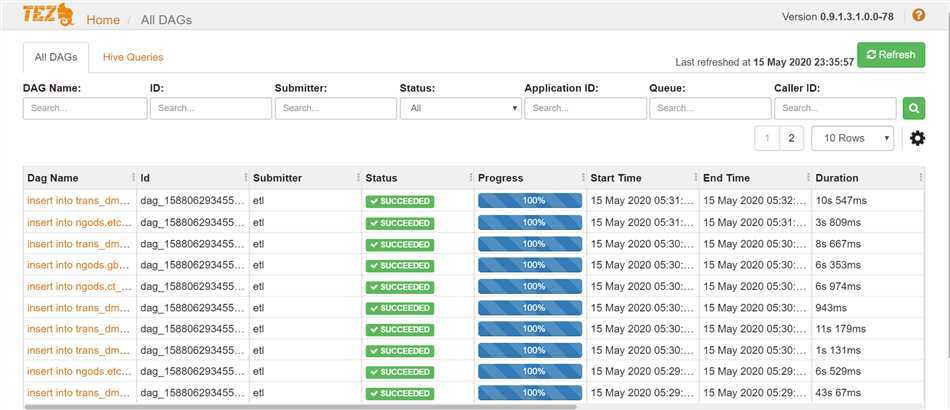Switch to the Hive Queries tab
Viewport: 950px width, 410px height.
coord(133,58)
